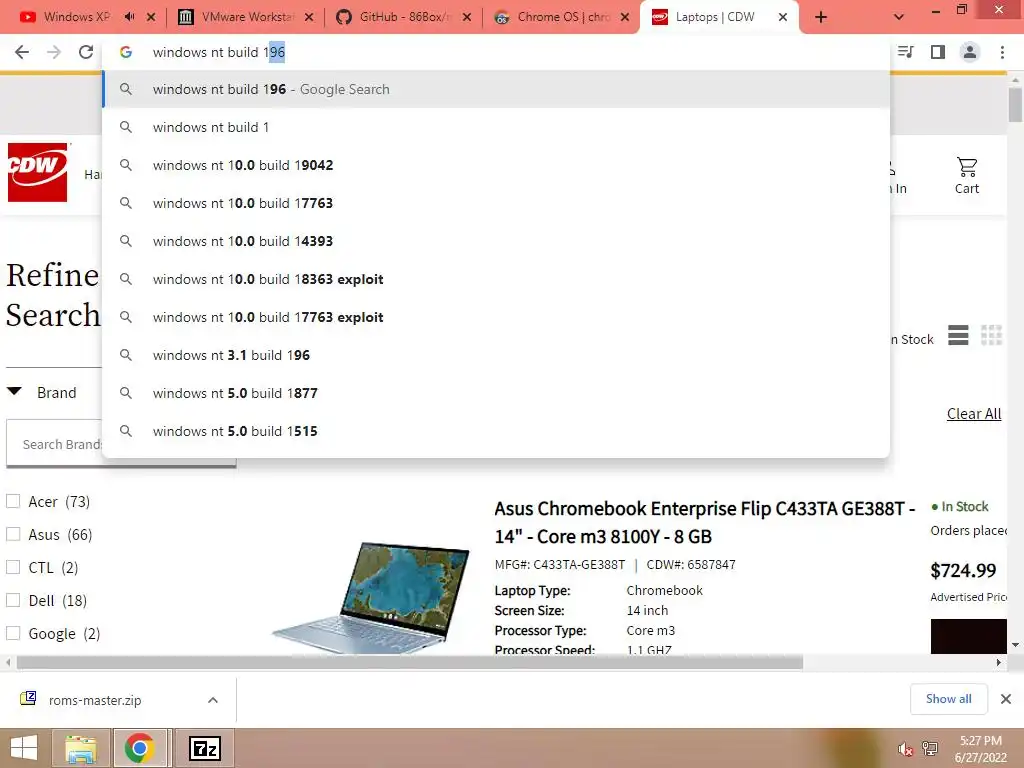Pick suggestion 'windows nt 5.0 build 1877'

(496, 392)
